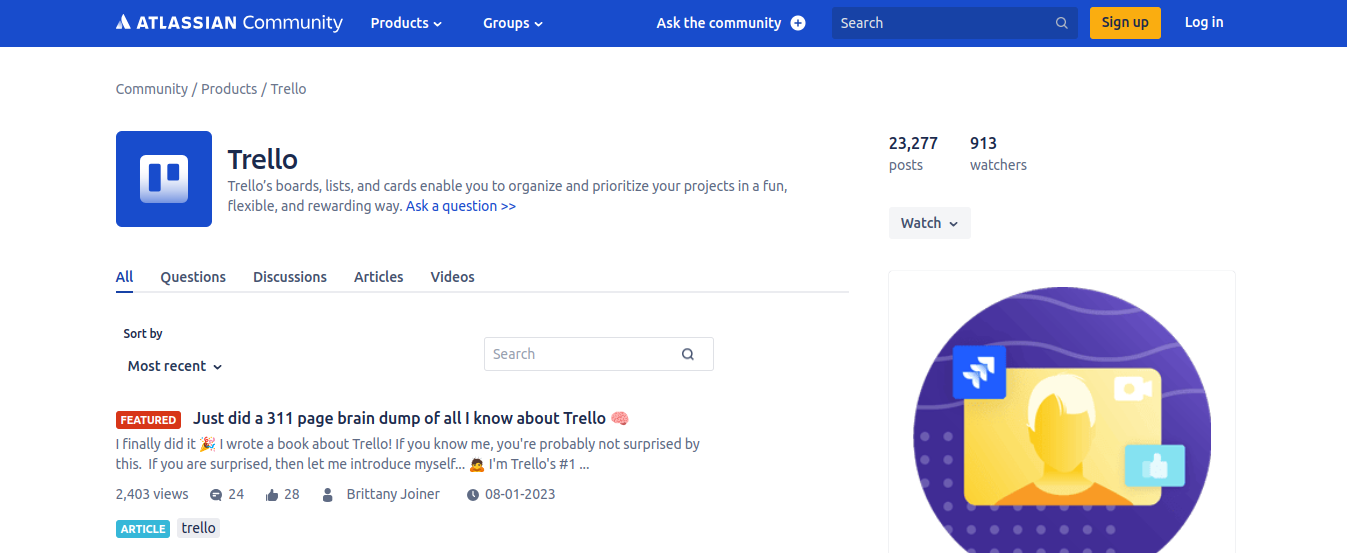Image resolution: width=1347 pixels, height=553 pixels.
Task: Click the 2,403 views text
Action: (x=152, y=494)
